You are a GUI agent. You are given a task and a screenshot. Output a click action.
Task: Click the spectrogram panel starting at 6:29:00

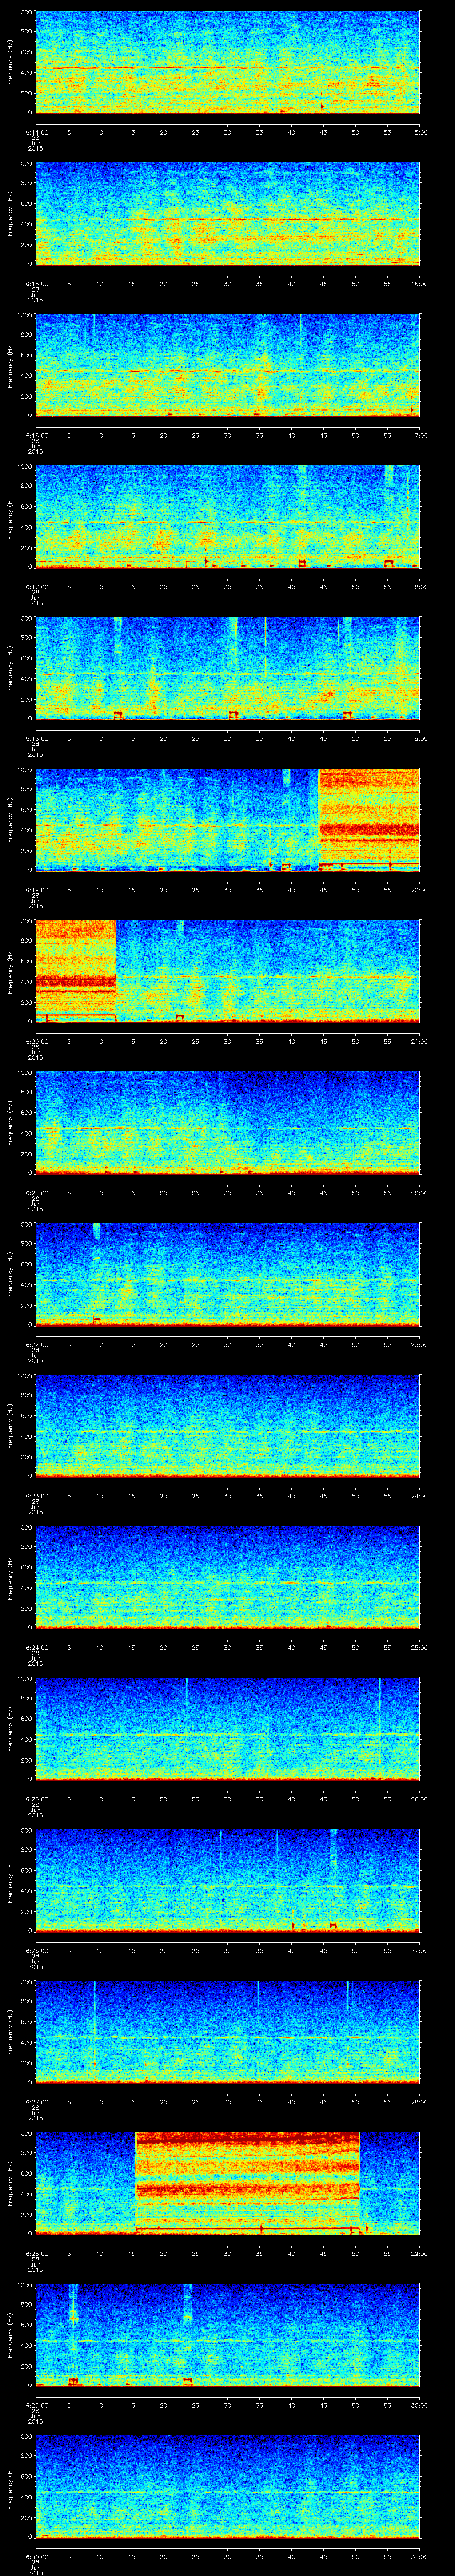227,2335
